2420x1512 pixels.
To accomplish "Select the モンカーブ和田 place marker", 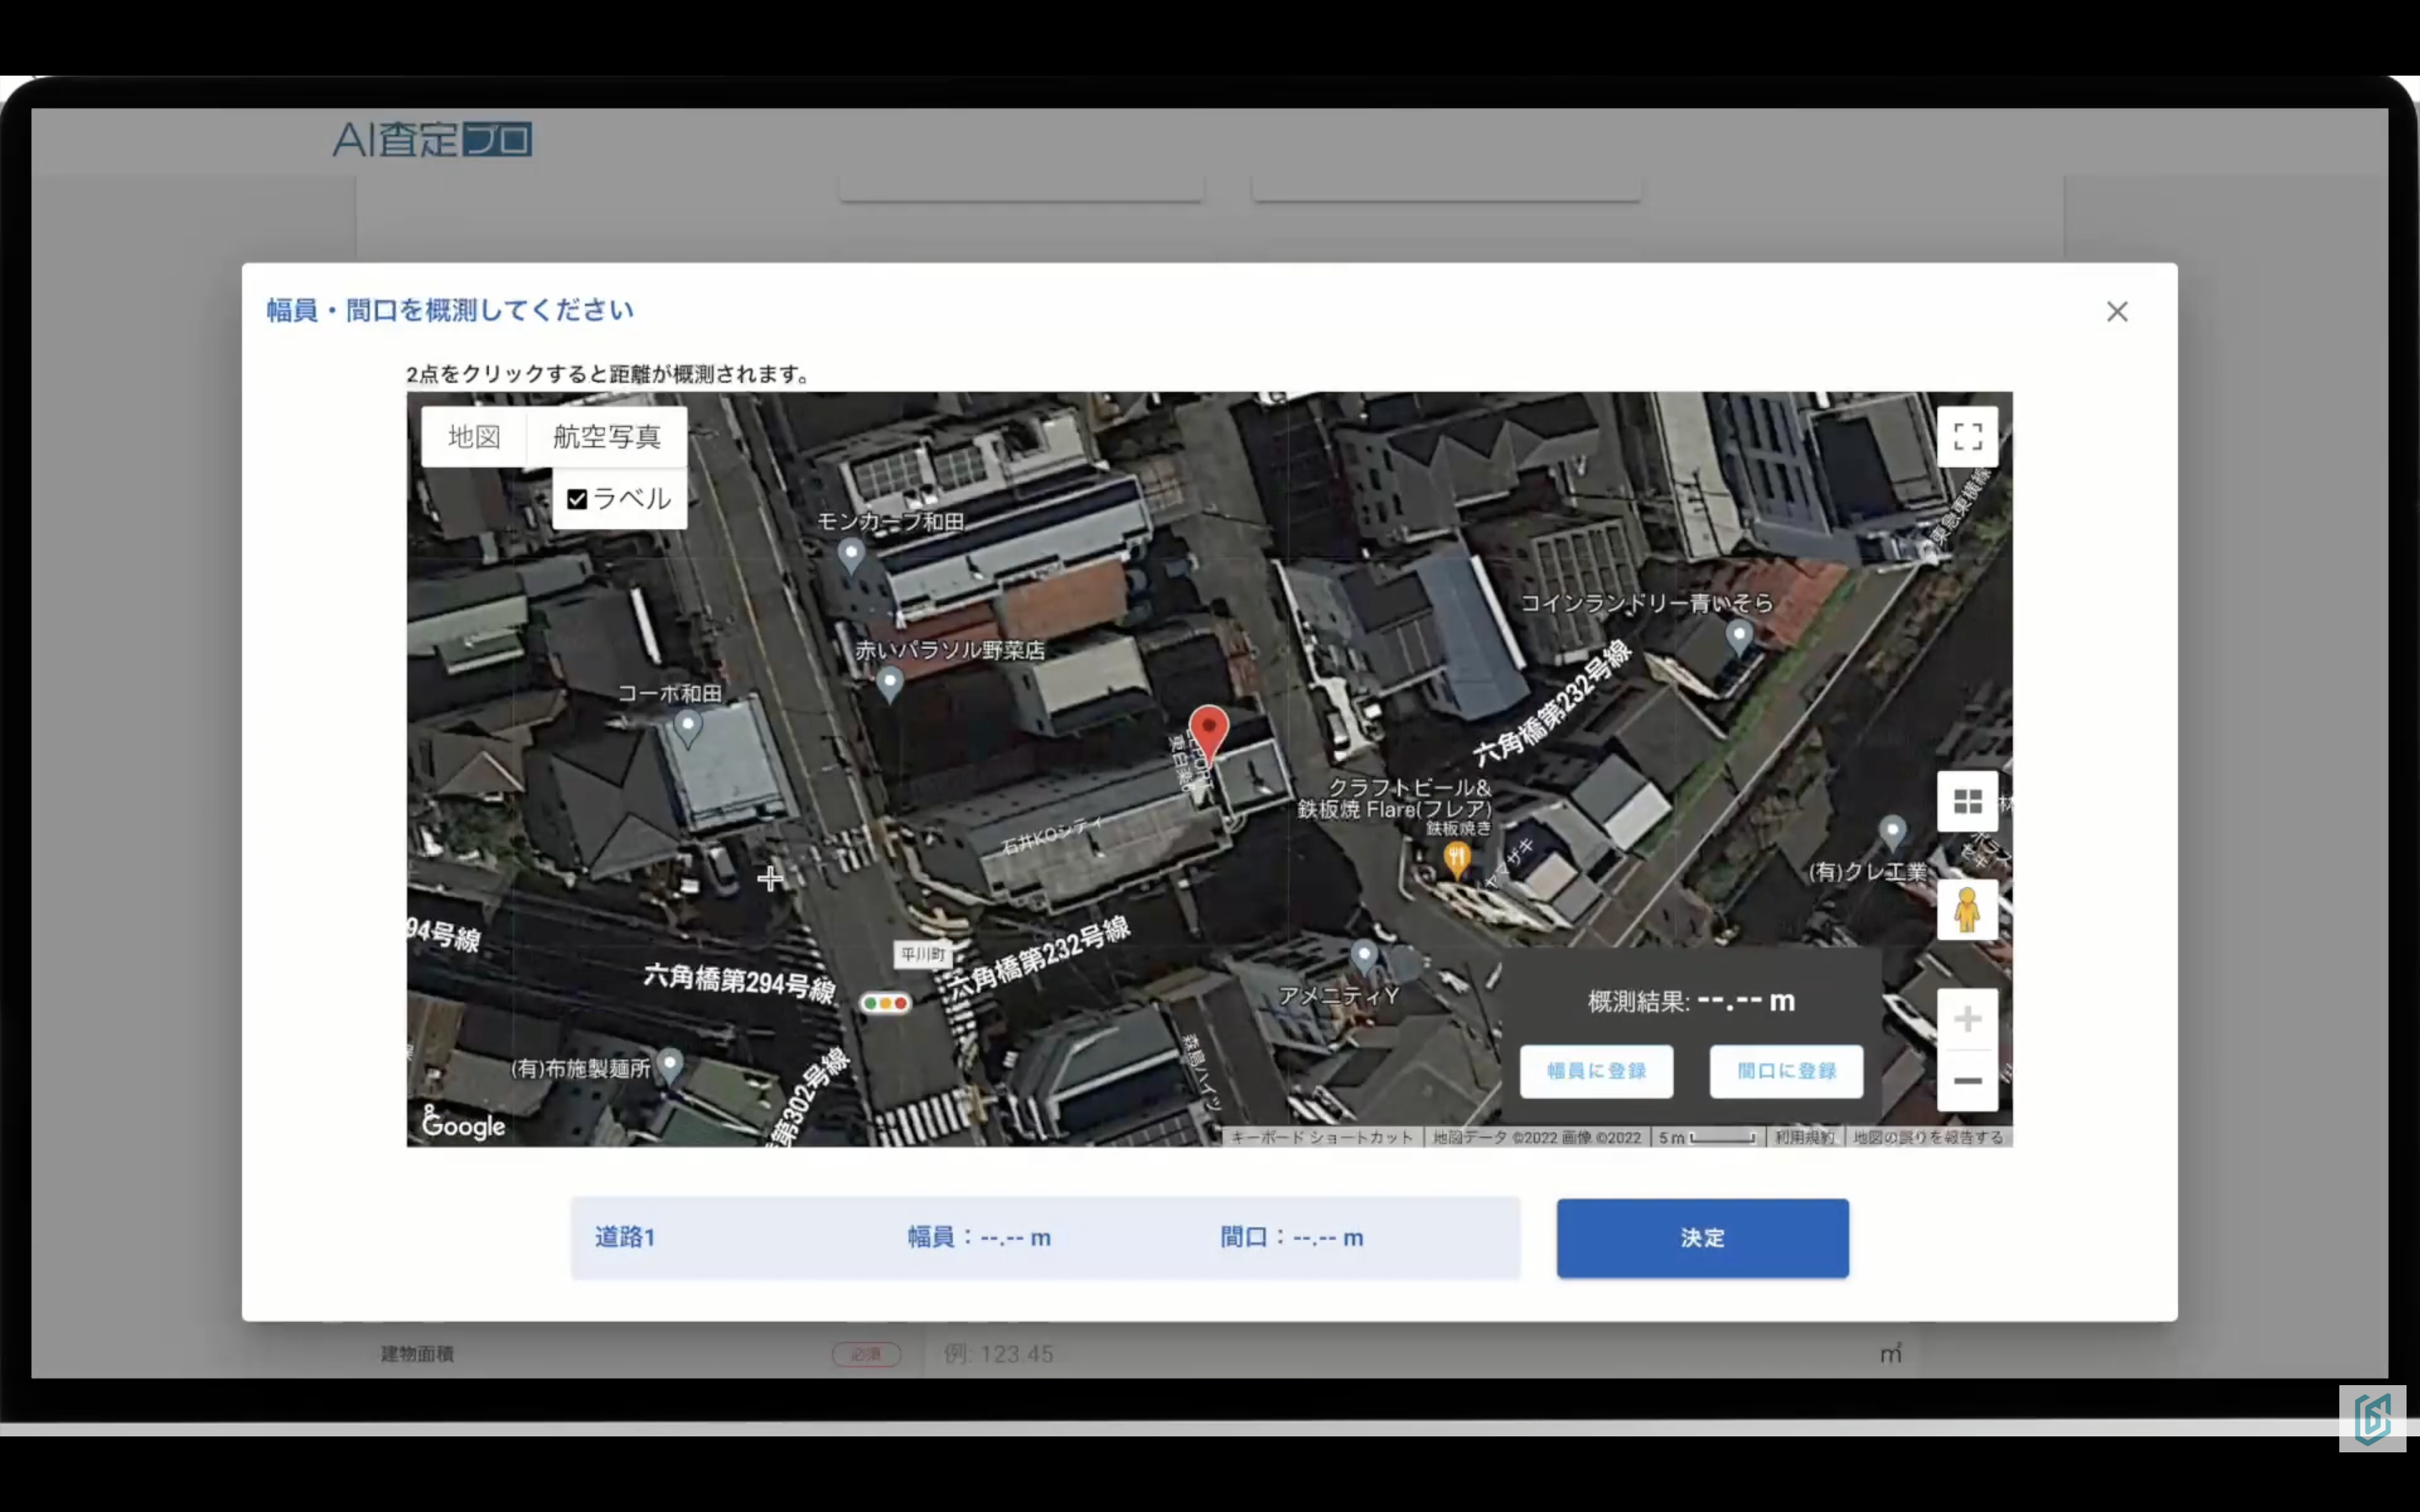I will 850,555.
